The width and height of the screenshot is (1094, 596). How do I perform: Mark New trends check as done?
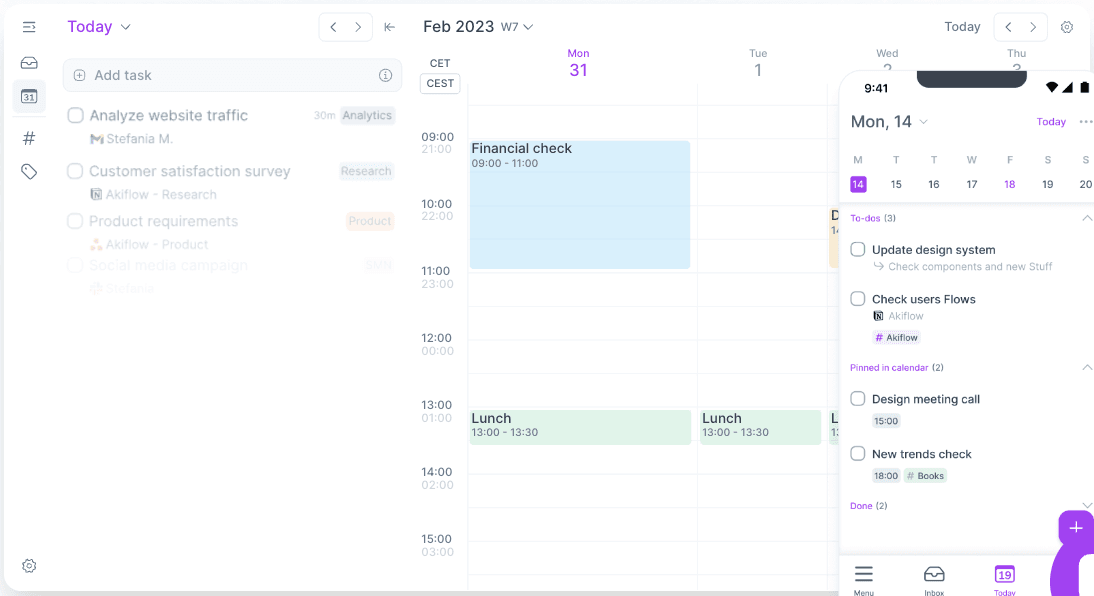pos(857,454)
